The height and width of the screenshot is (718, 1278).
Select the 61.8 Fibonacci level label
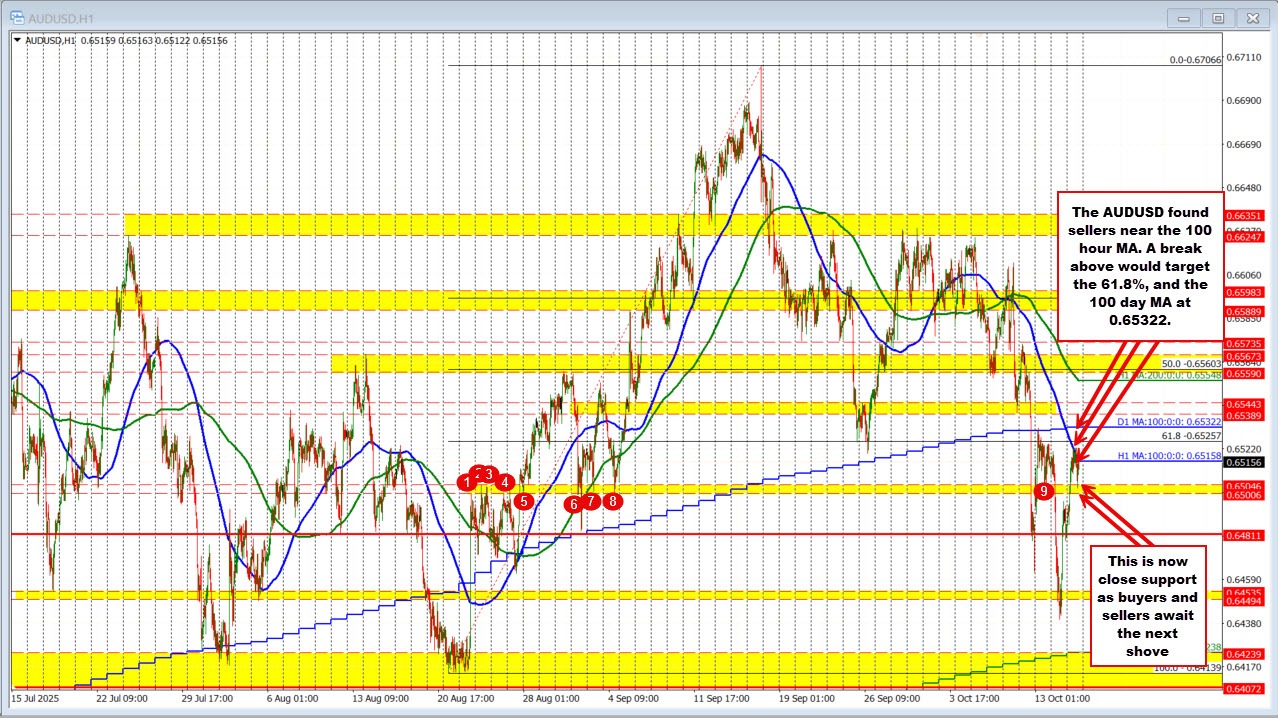[x=1190, y=437]
